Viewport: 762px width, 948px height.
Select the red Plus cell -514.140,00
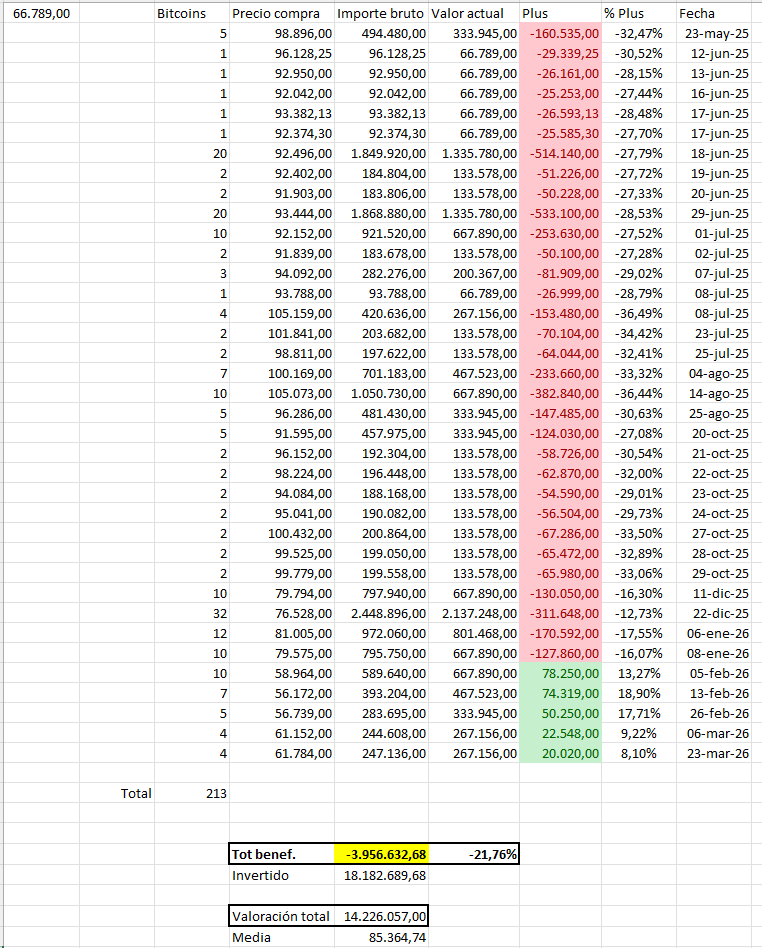coord(561,154)
